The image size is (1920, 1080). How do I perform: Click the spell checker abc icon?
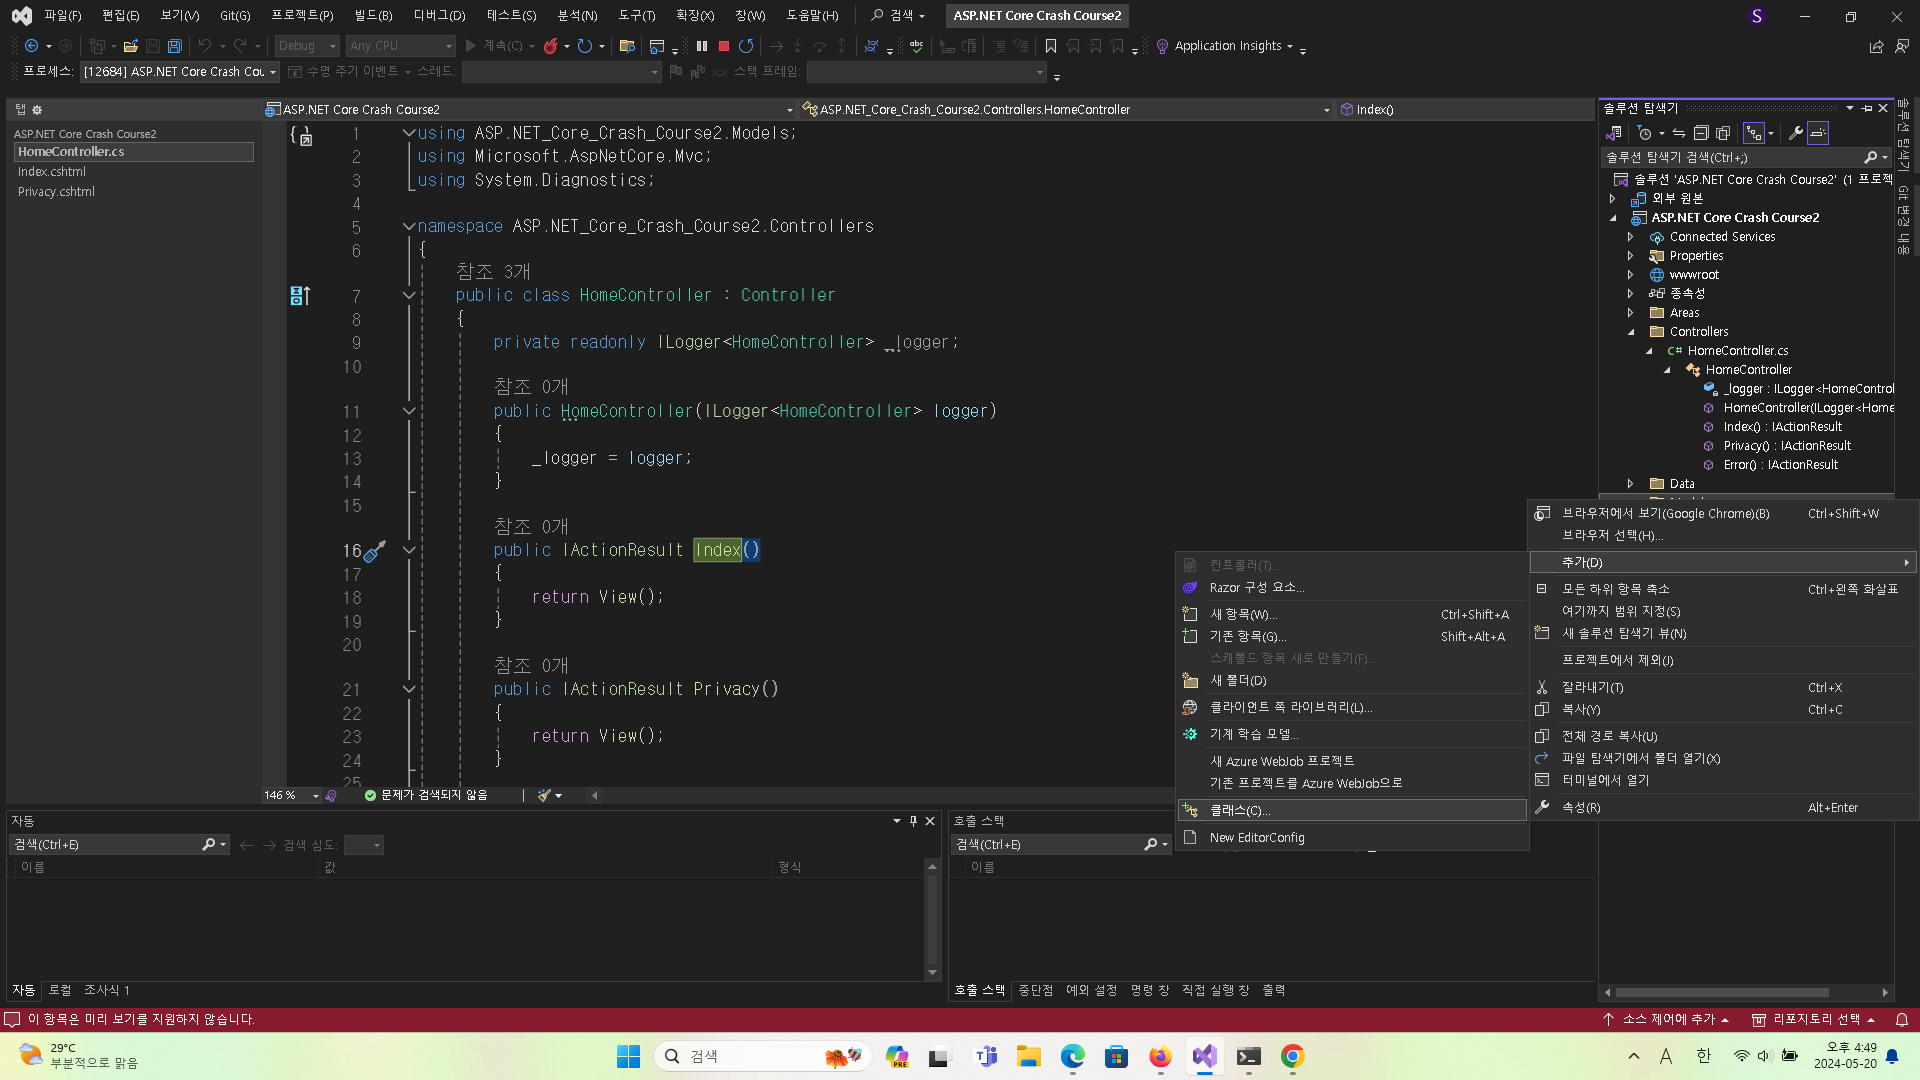point(916,46)
